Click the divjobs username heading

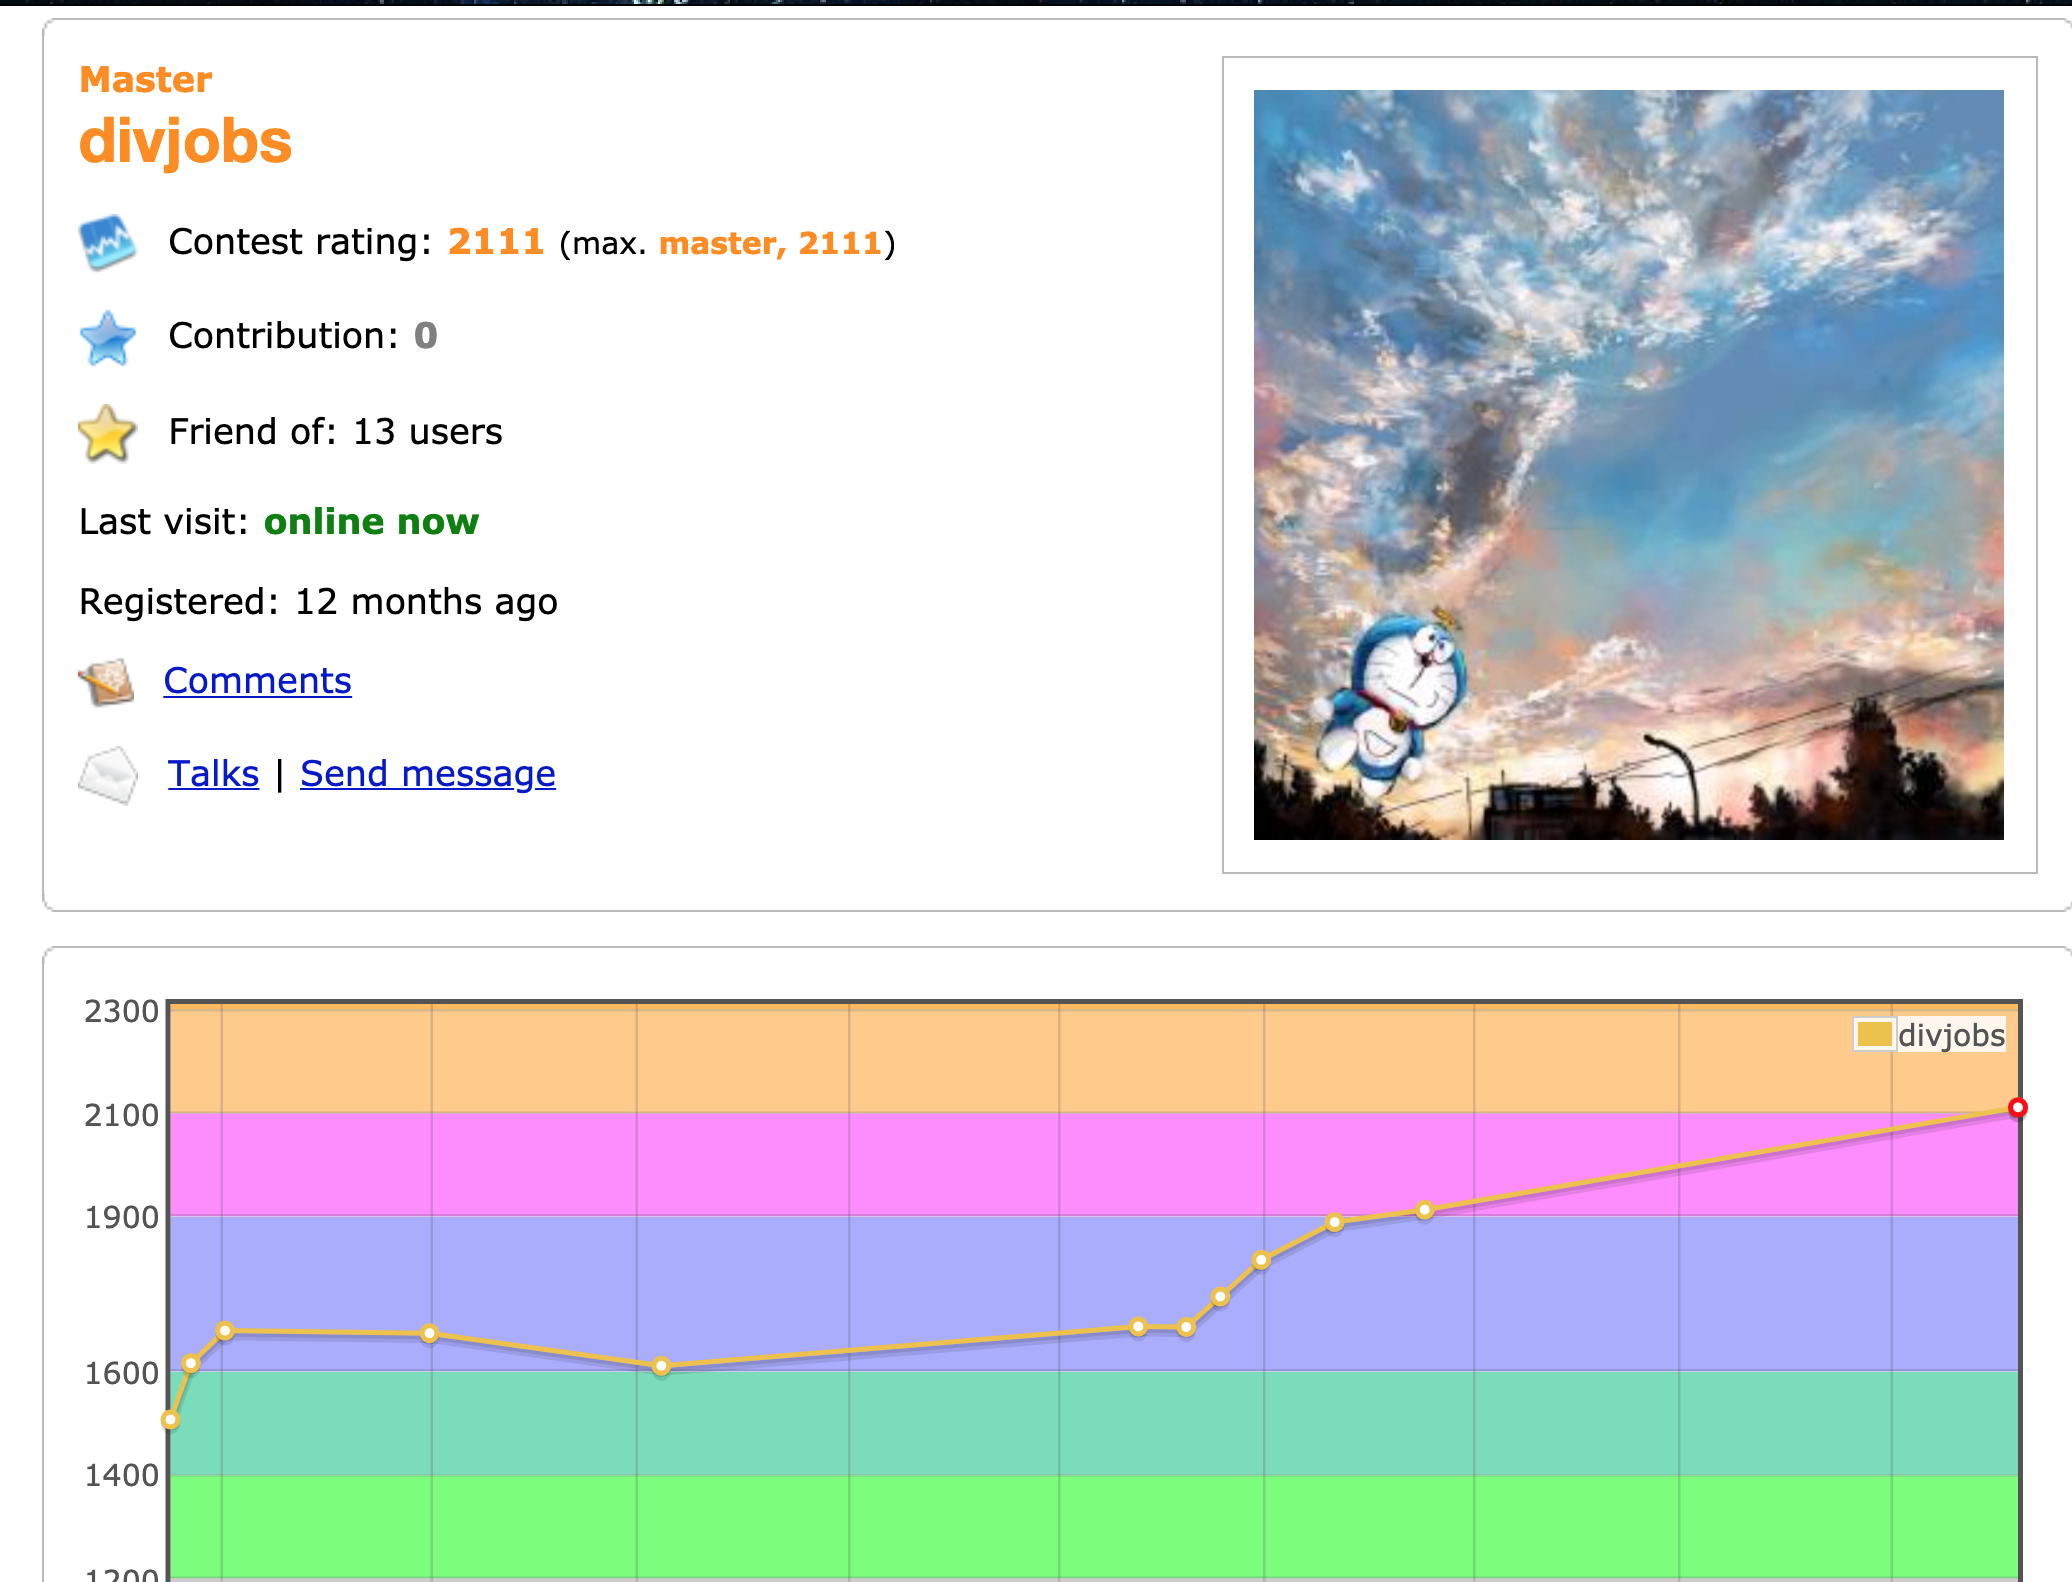(x=186, y=142)
